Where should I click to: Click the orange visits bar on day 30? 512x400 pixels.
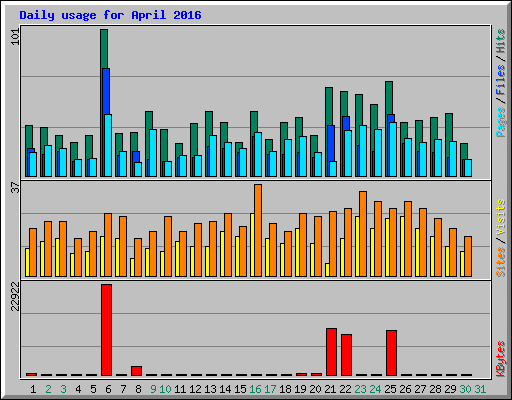(x=468, y=256)
